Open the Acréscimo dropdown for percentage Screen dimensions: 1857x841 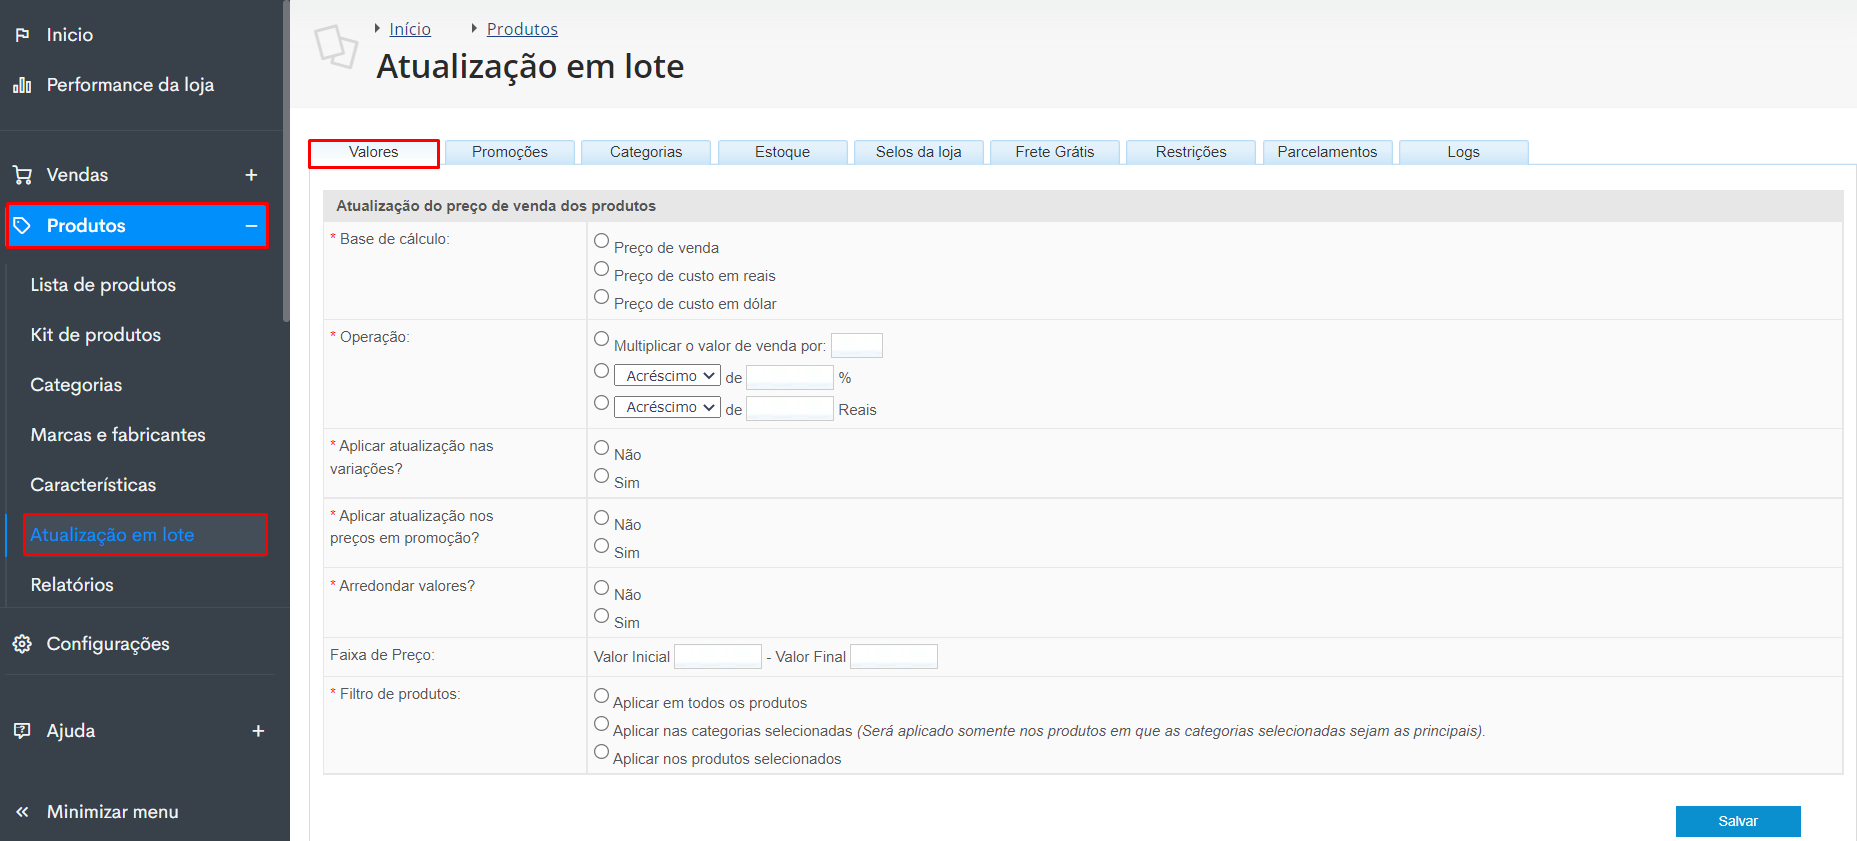[667, 376]
